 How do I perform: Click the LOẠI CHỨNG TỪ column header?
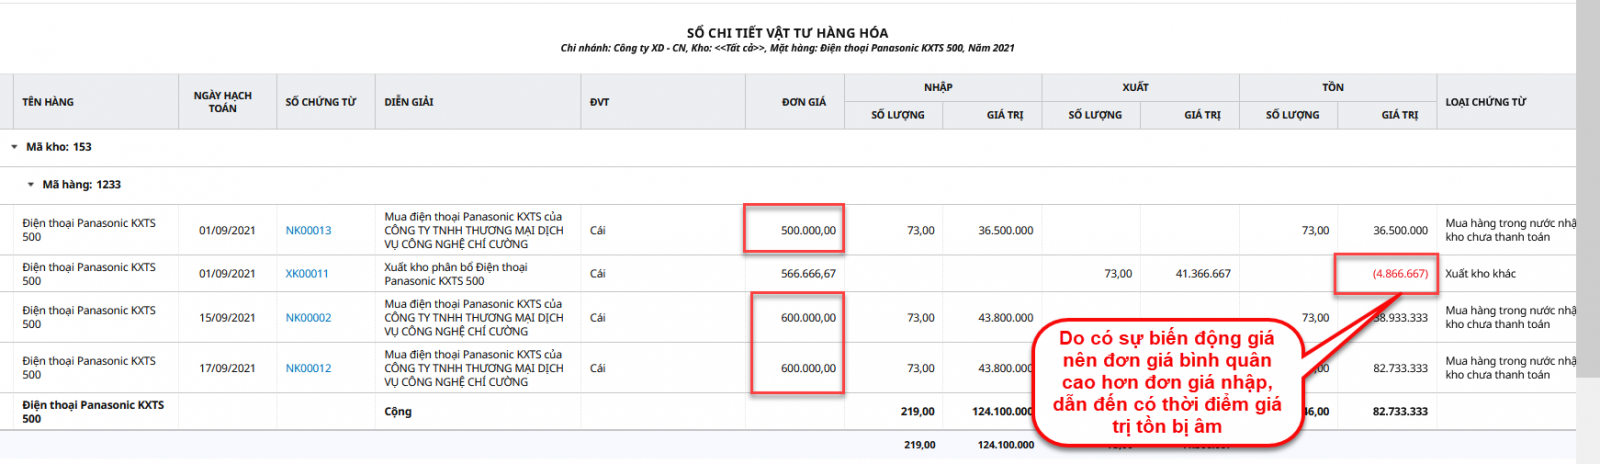[1485, 102]
